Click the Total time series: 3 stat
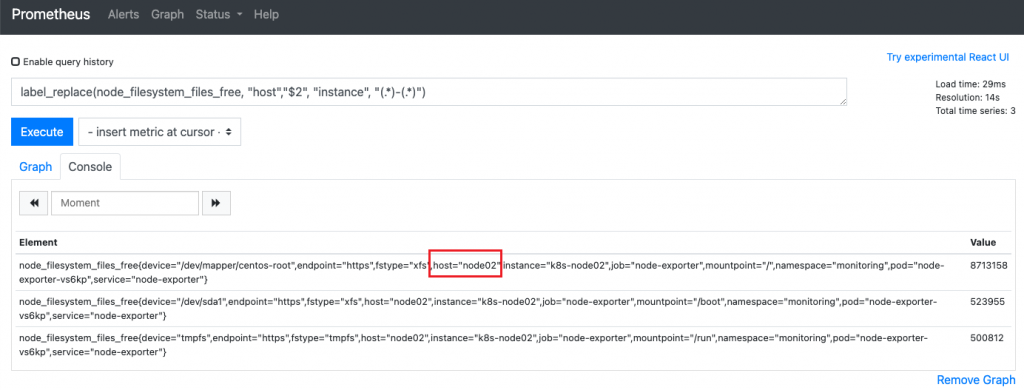The image size is (1024, 390). click(x=976, y=110)
